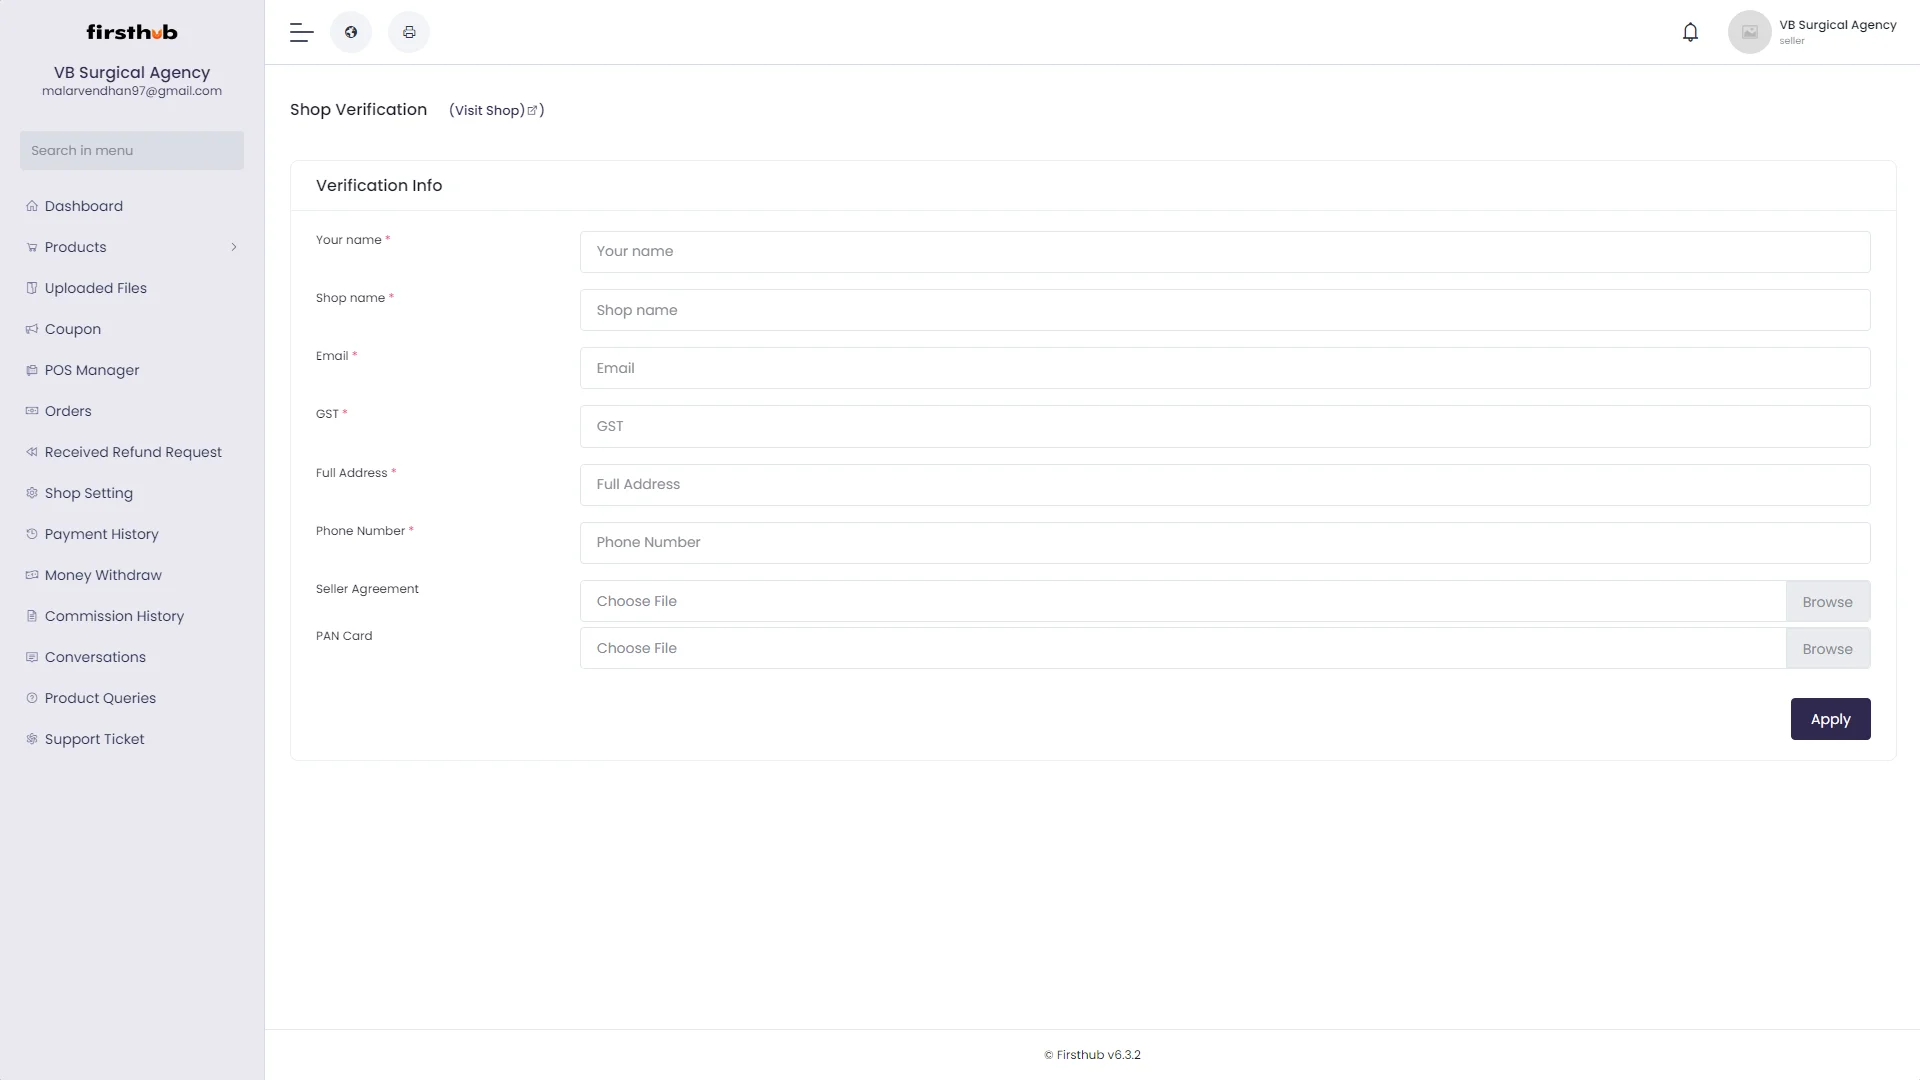Click the Dashboard home icon
The image size is (1920, 1080).
pos(32,206)
